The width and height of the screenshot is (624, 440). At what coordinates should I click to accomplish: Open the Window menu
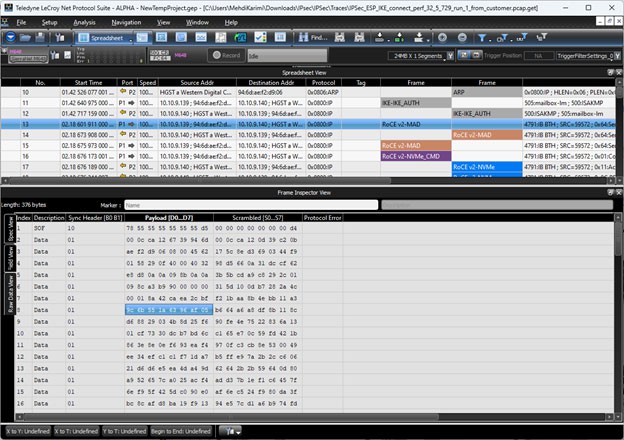pos(197,22)
